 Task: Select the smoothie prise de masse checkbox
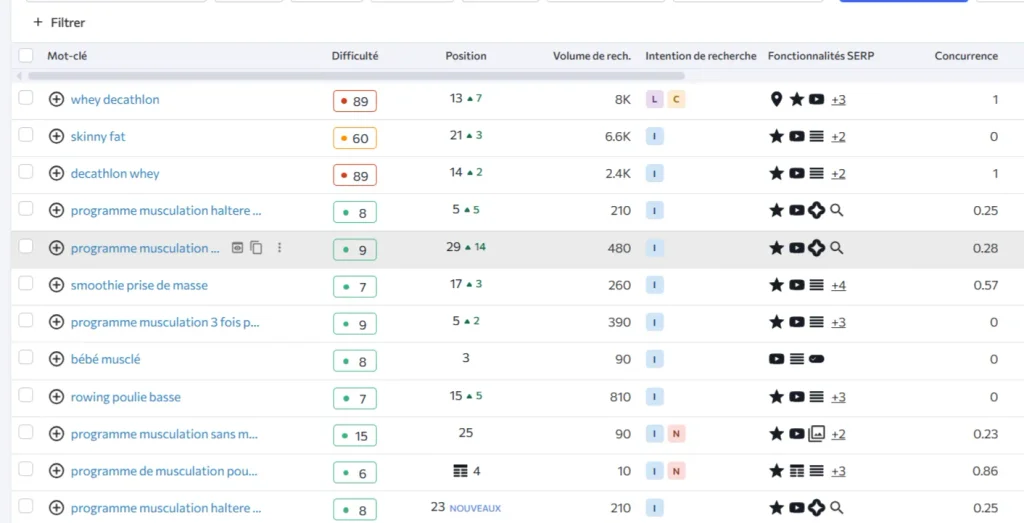pyautogui.click(x=25, y=283)
